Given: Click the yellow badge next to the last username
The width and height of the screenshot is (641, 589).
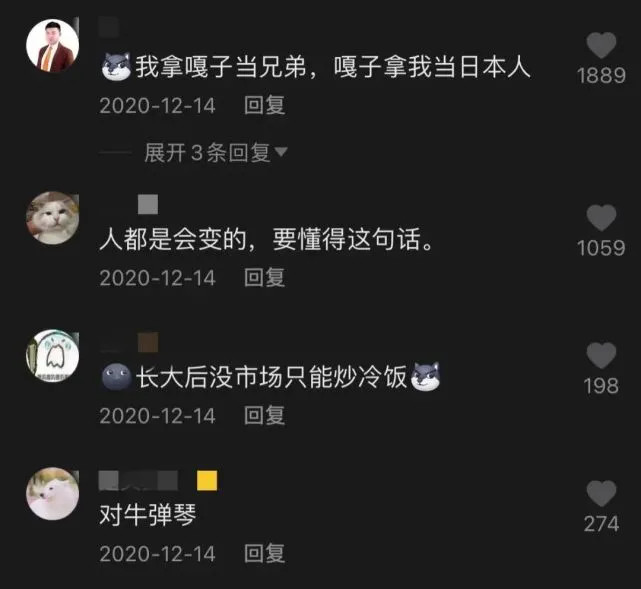Looking at the screenshot, I should click(x=207, y=480).
